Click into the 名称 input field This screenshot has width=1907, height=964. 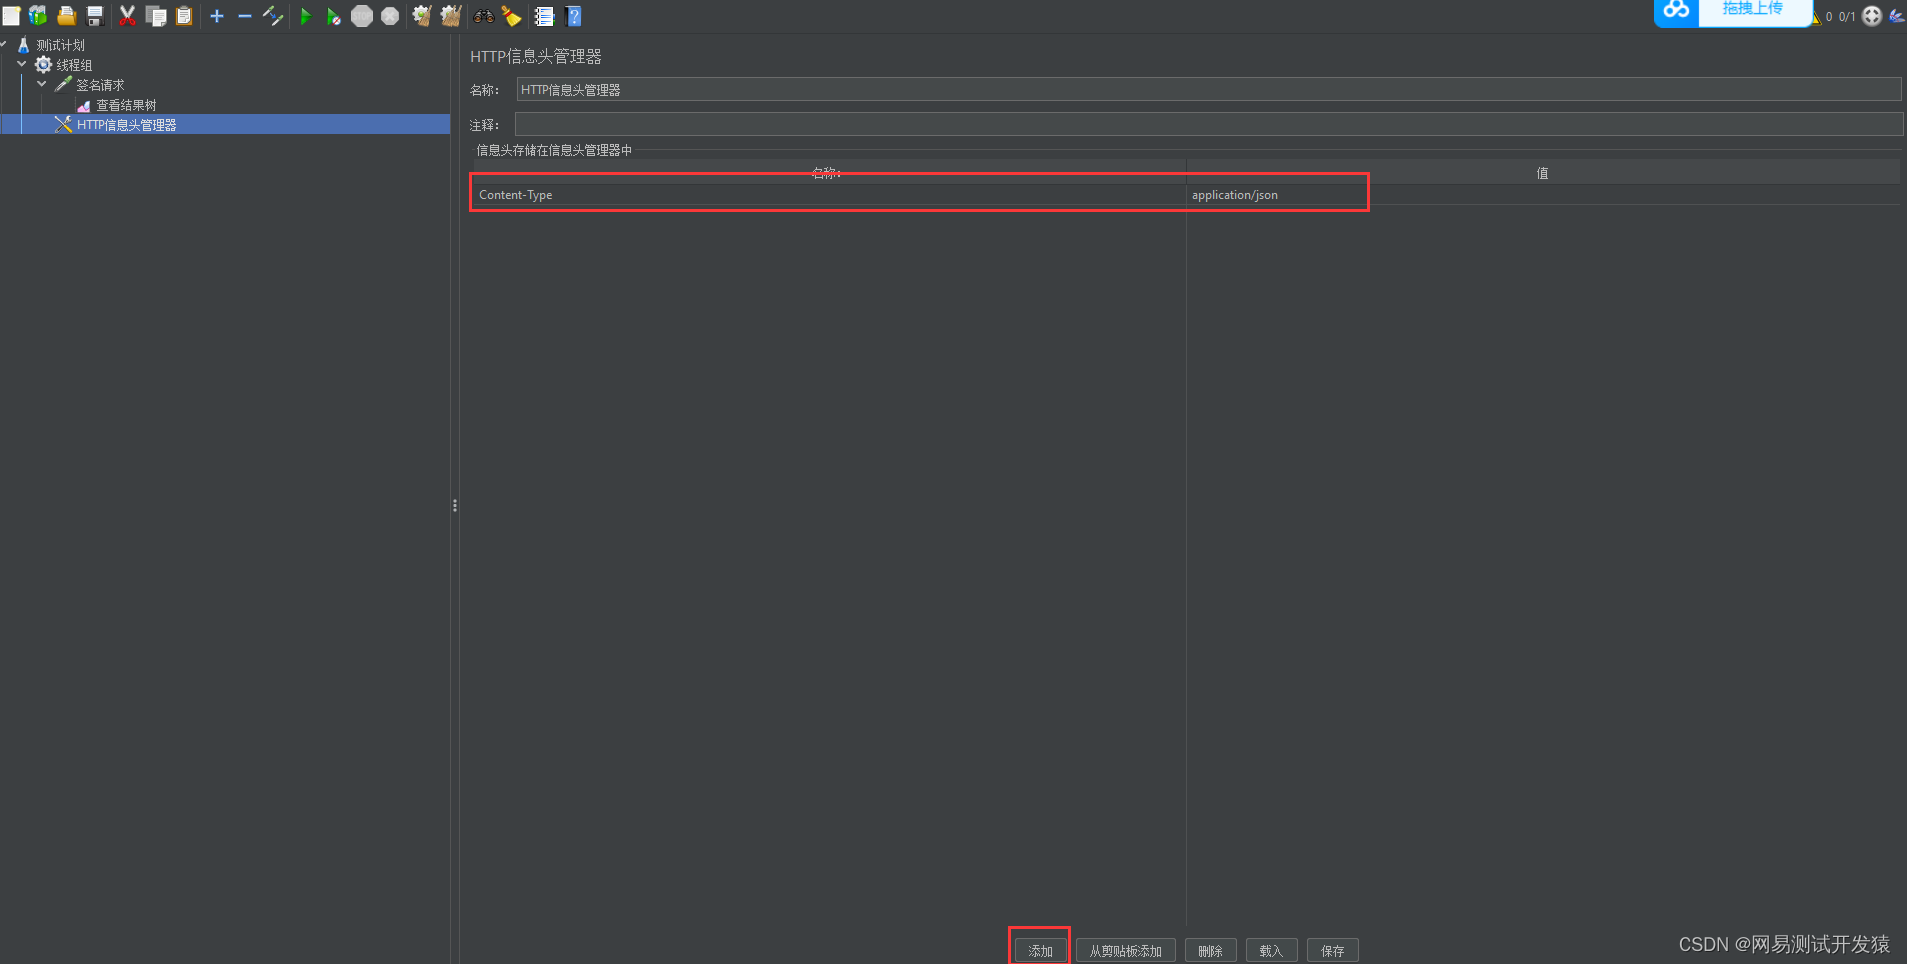pos(1208,89)
